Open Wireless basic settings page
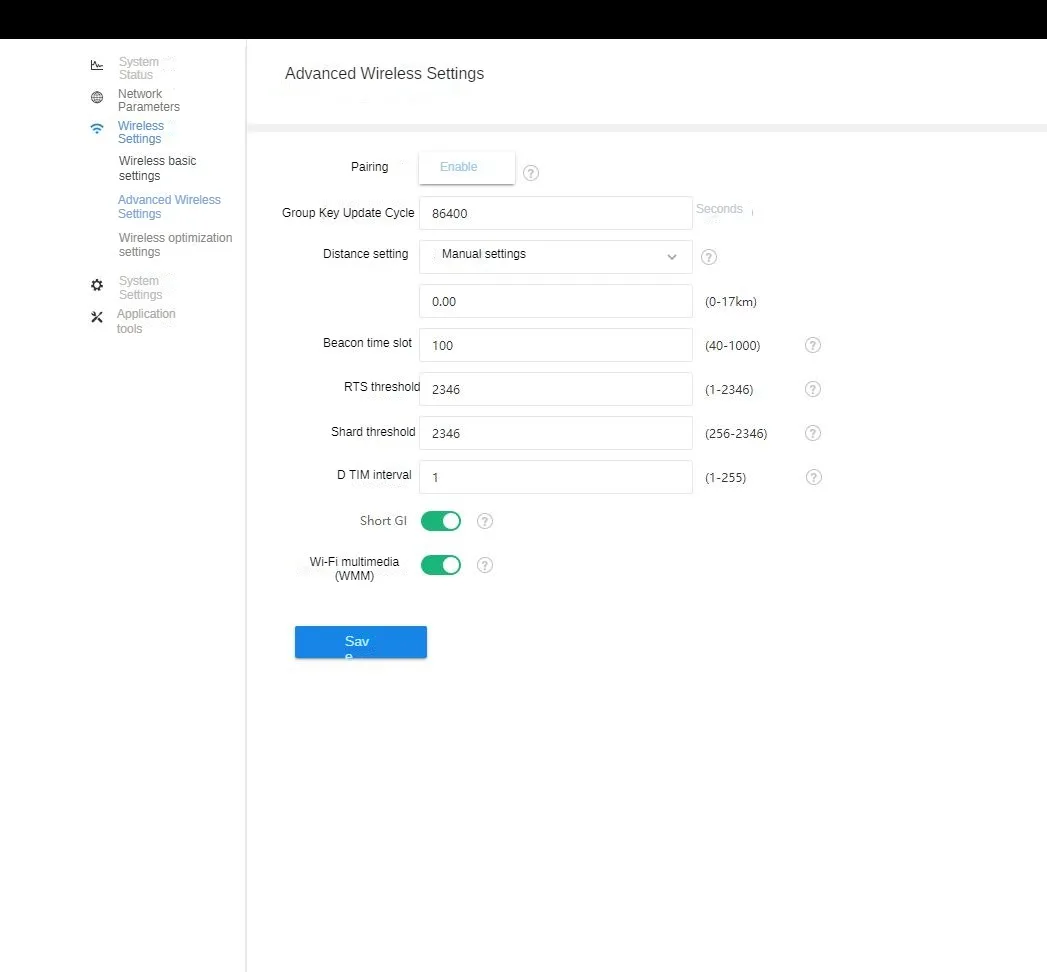The image size is (1047, 972). pyautogui.click(x=157, y=168)
